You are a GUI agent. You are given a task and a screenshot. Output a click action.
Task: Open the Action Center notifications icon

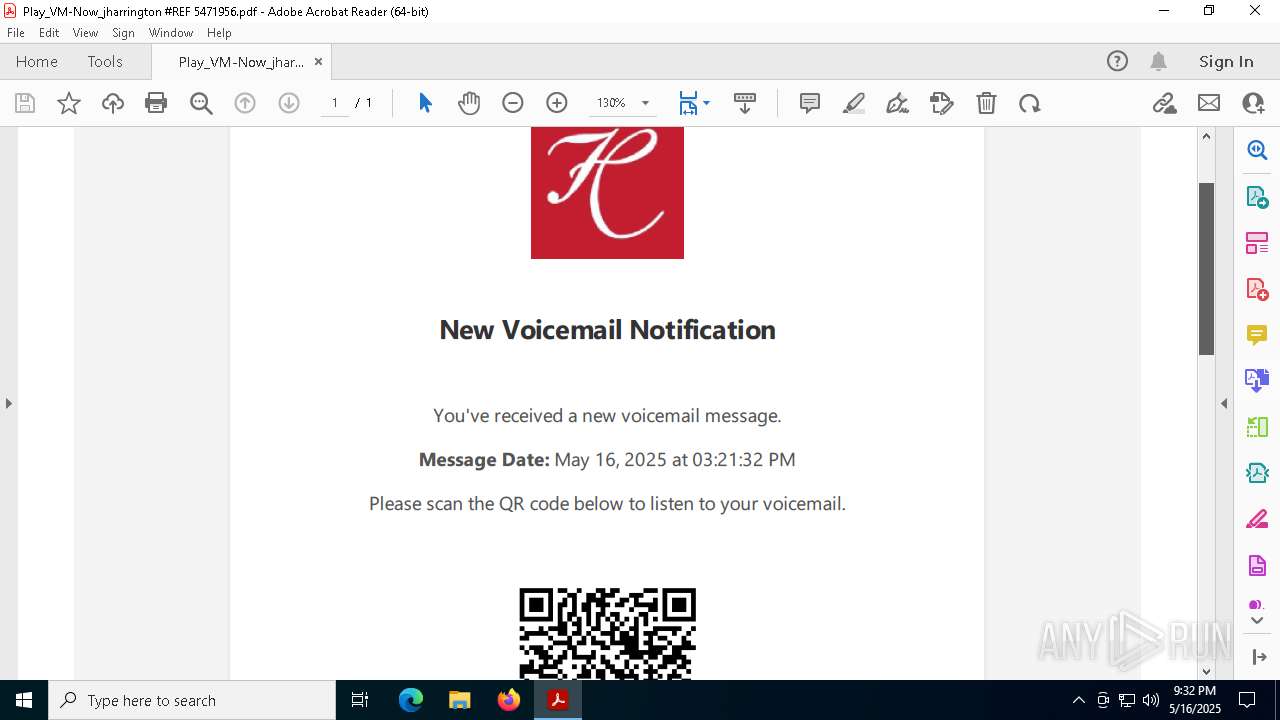[x=1247, y=700]
